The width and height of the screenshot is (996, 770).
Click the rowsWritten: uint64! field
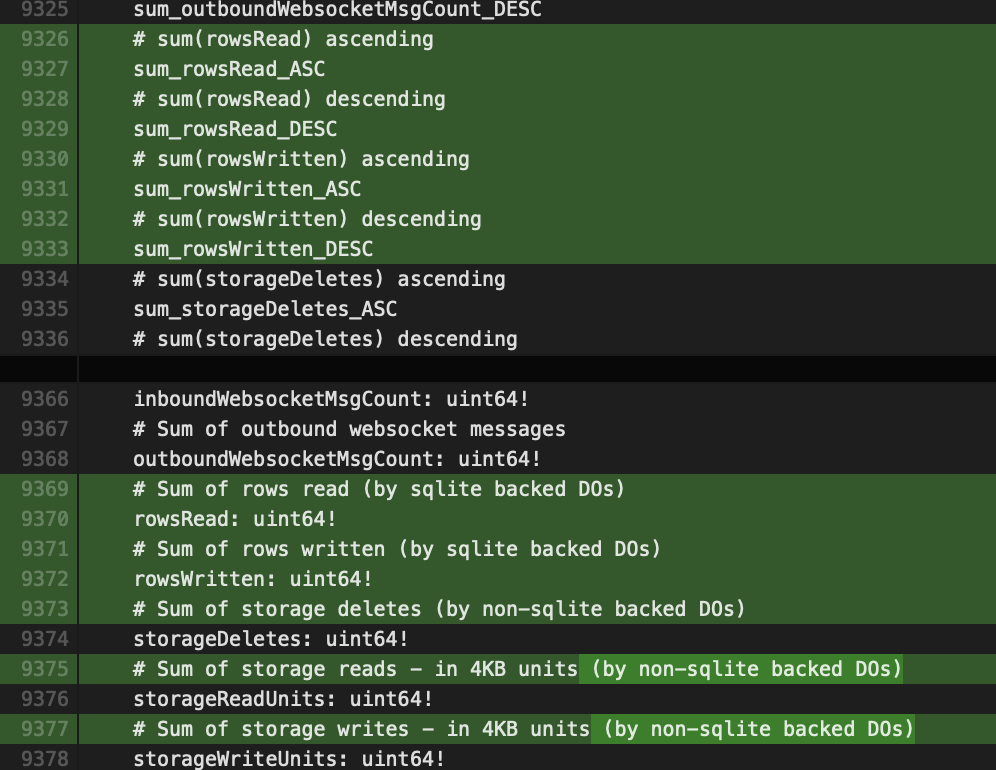click(x=253, y=579)
